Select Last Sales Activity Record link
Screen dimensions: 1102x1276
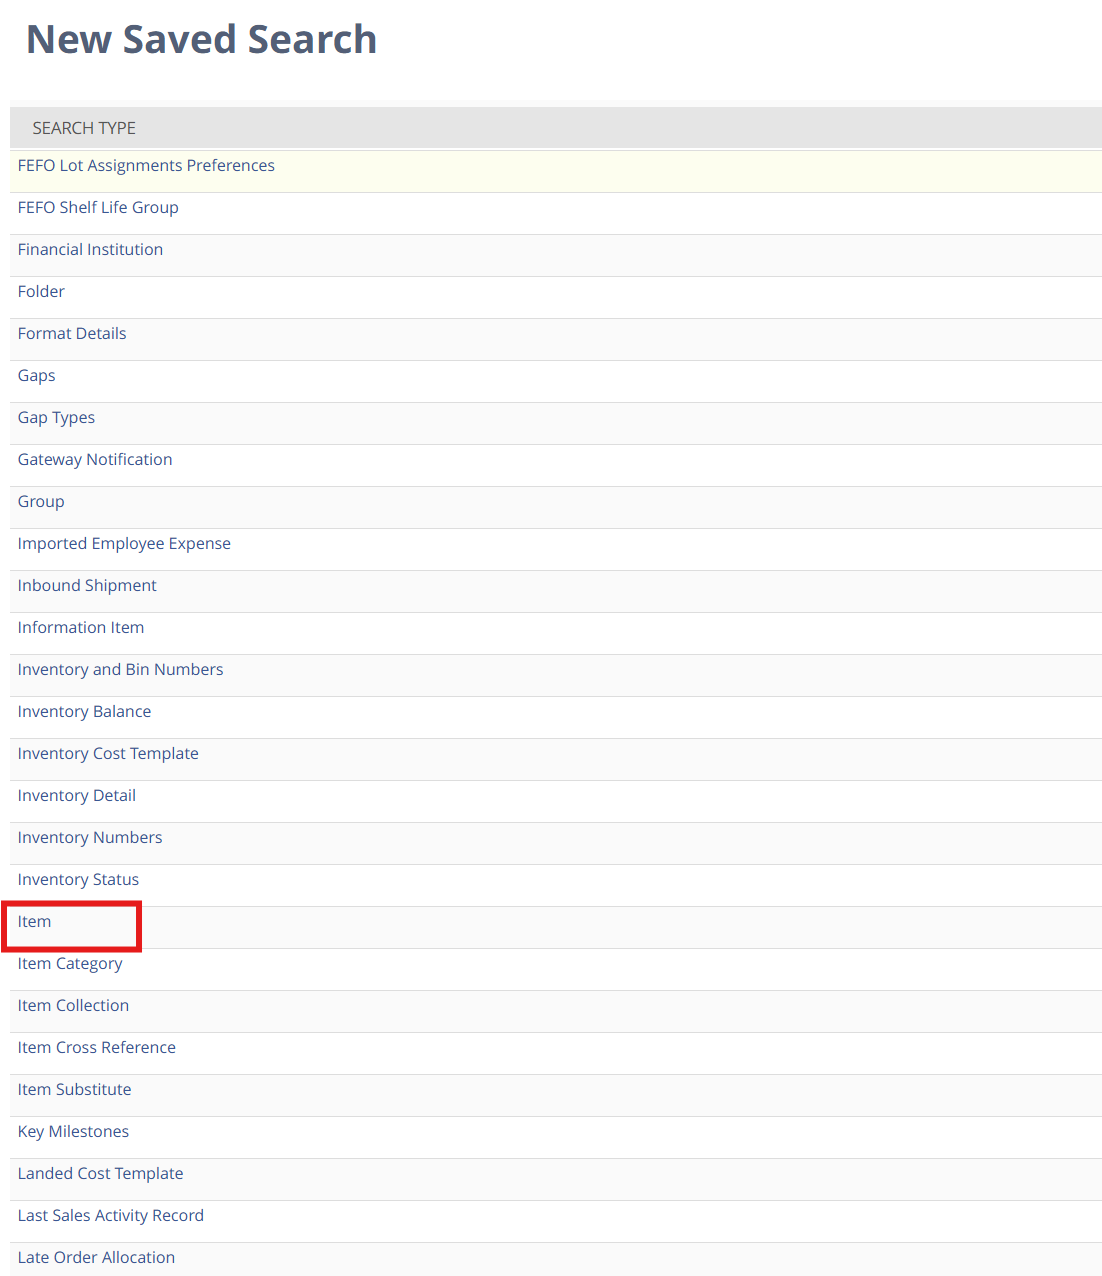111,1216
